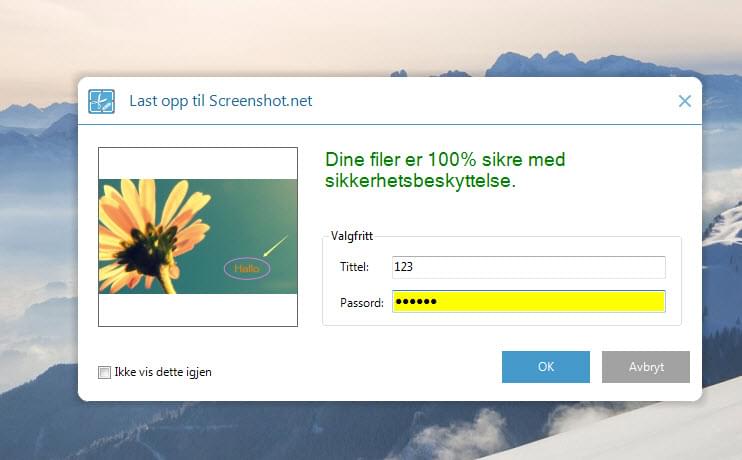Close the upload dialog with the X
The image size is (742, 460).
click(685, 101)
